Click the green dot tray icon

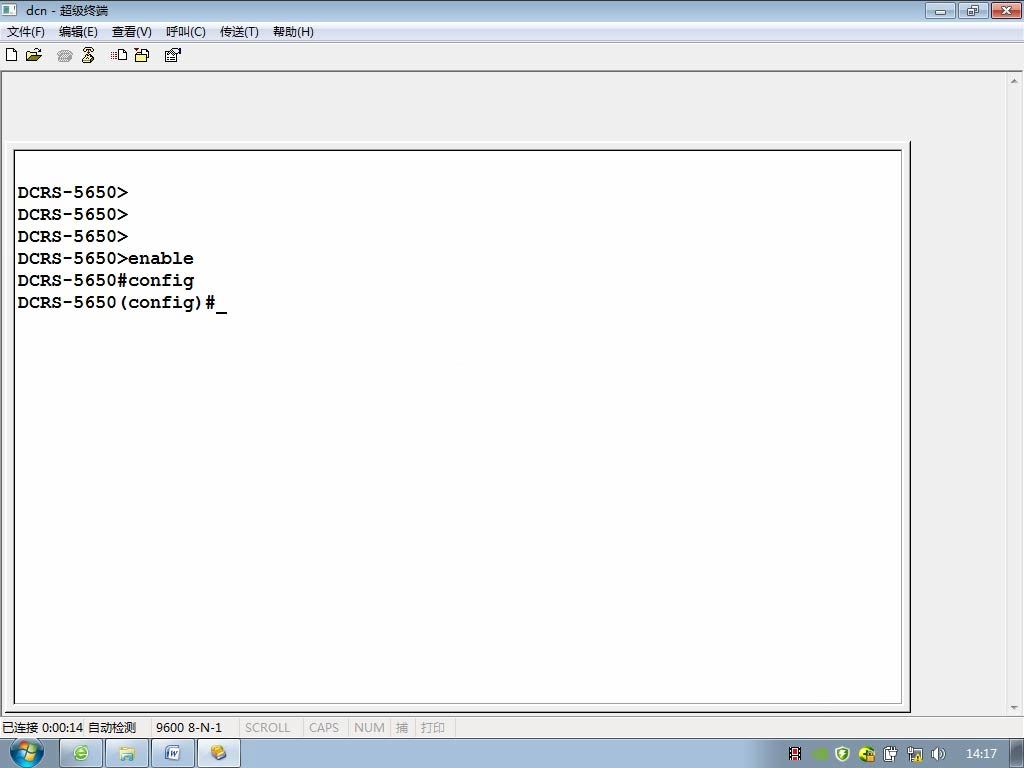[820, 754]
